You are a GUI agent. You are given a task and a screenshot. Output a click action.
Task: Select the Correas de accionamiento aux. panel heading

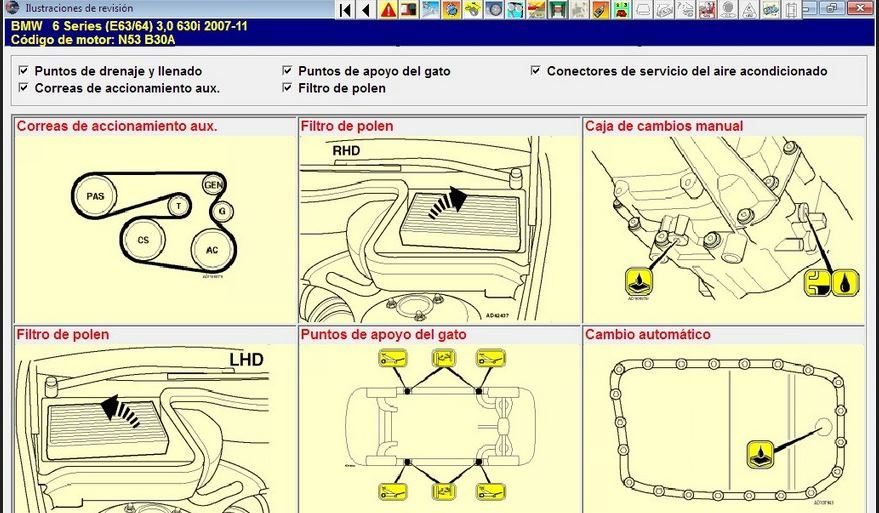(x=117, y=126)
